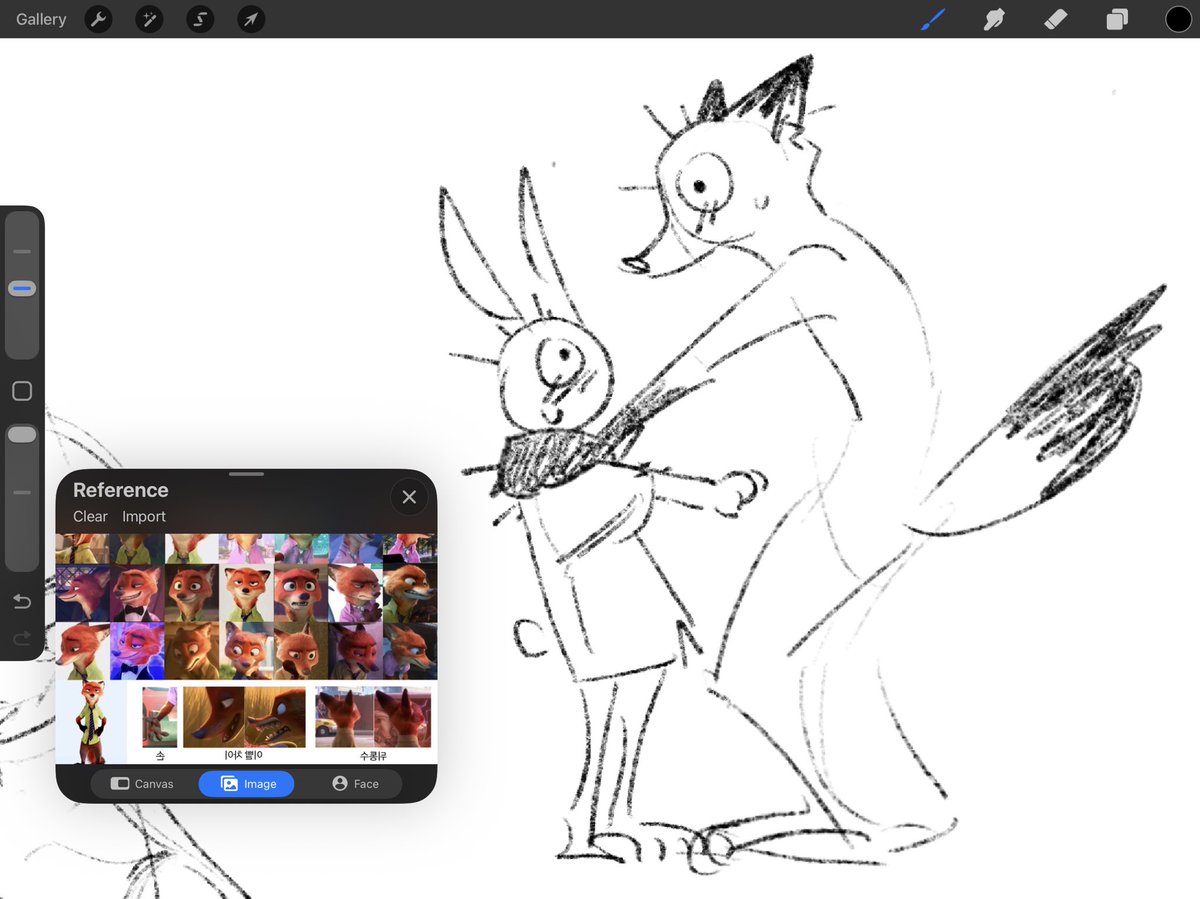The width and height of the screenshot is (1200, 899).
Task: Tap the brush opacity slider handle
Action: pyautogui.click(x=22, y=434)
